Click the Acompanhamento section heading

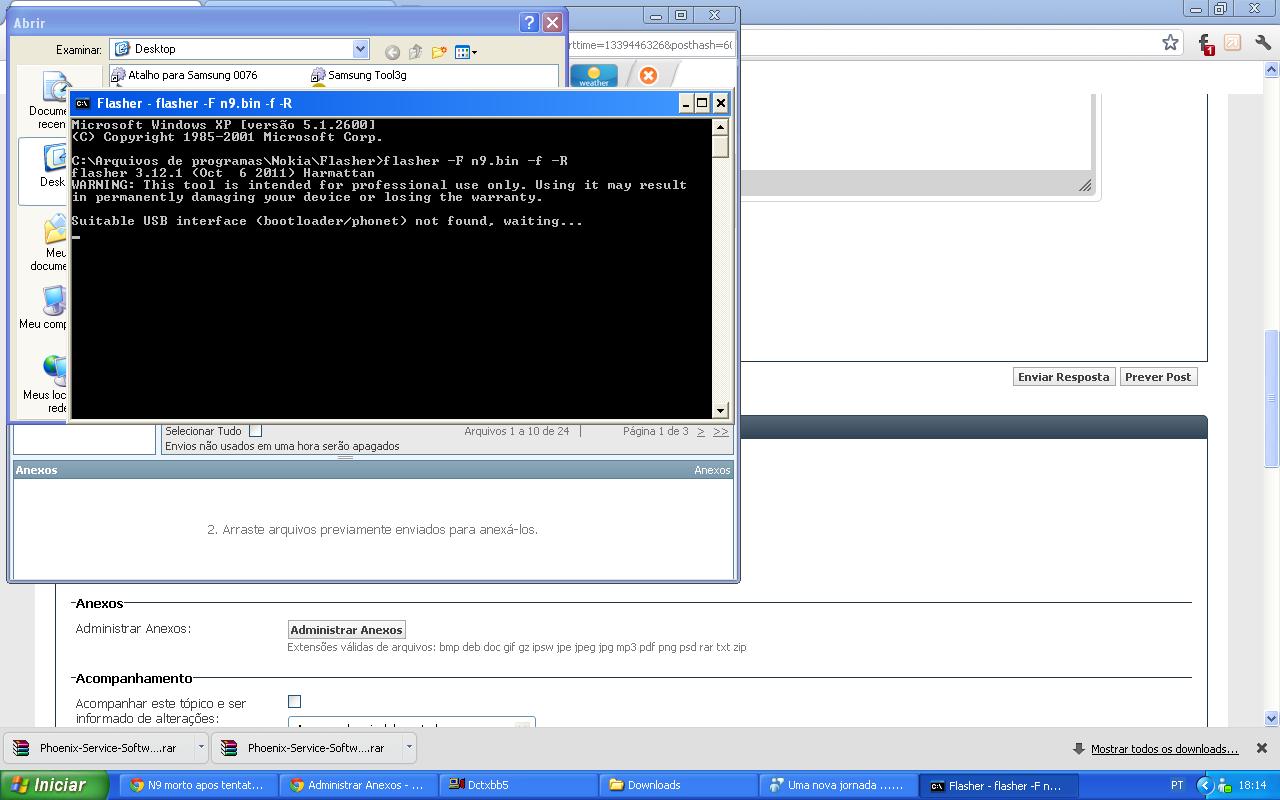tap(134, 678)
